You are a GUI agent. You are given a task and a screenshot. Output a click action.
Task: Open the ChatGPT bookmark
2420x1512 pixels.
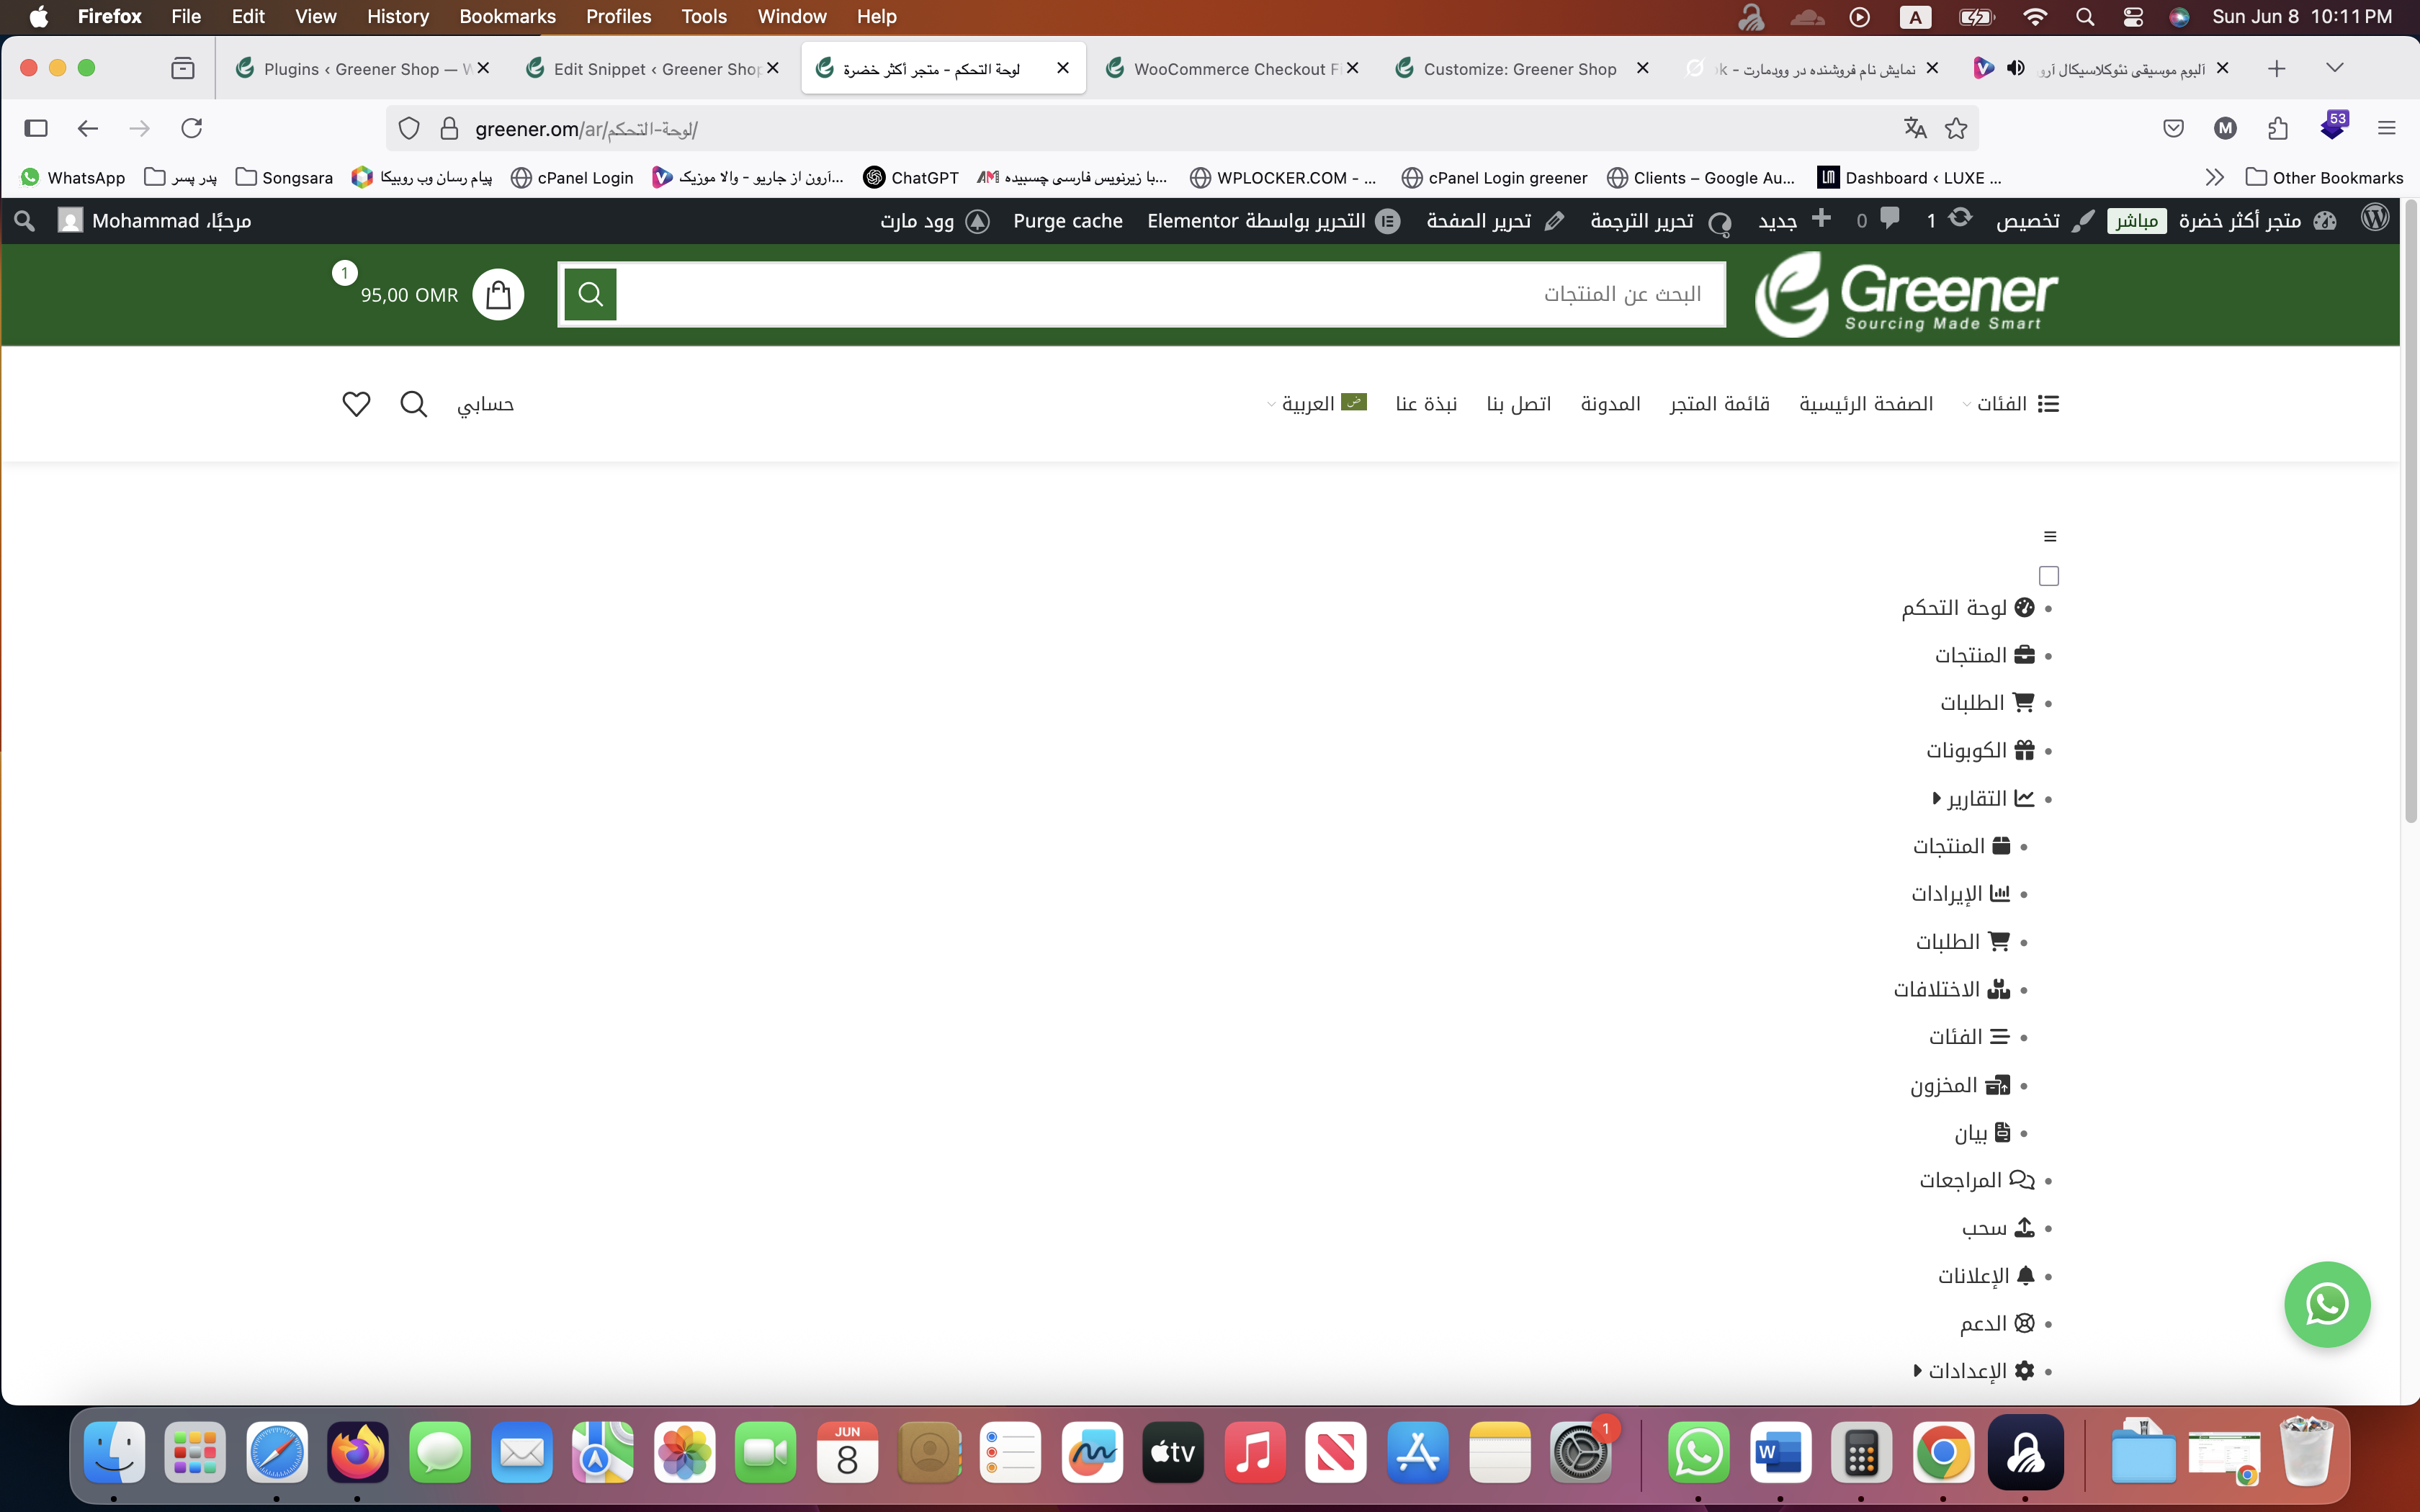[x=911, y=177]
